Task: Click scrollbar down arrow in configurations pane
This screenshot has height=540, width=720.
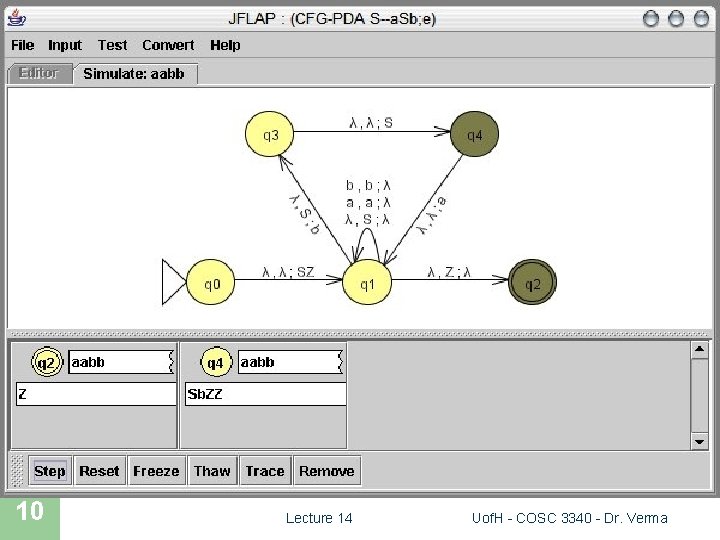Action: pyautogui.click(x=699, y=441)
